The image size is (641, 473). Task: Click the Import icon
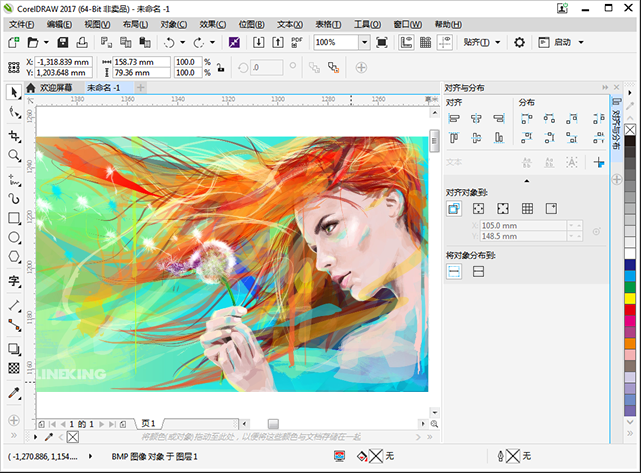pos(258,42)
